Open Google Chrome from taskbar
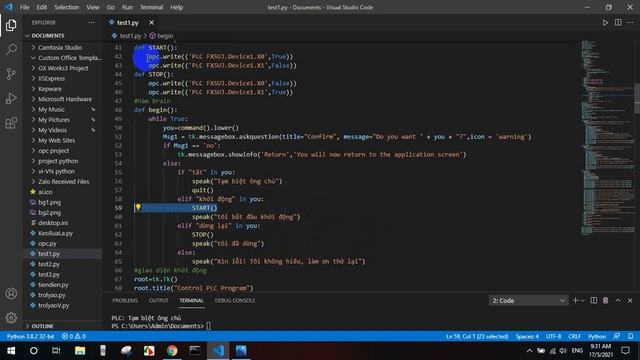Image resolution: width=640 pixels, height=360 pixels. pyautogui.click(x=172, y=351)
